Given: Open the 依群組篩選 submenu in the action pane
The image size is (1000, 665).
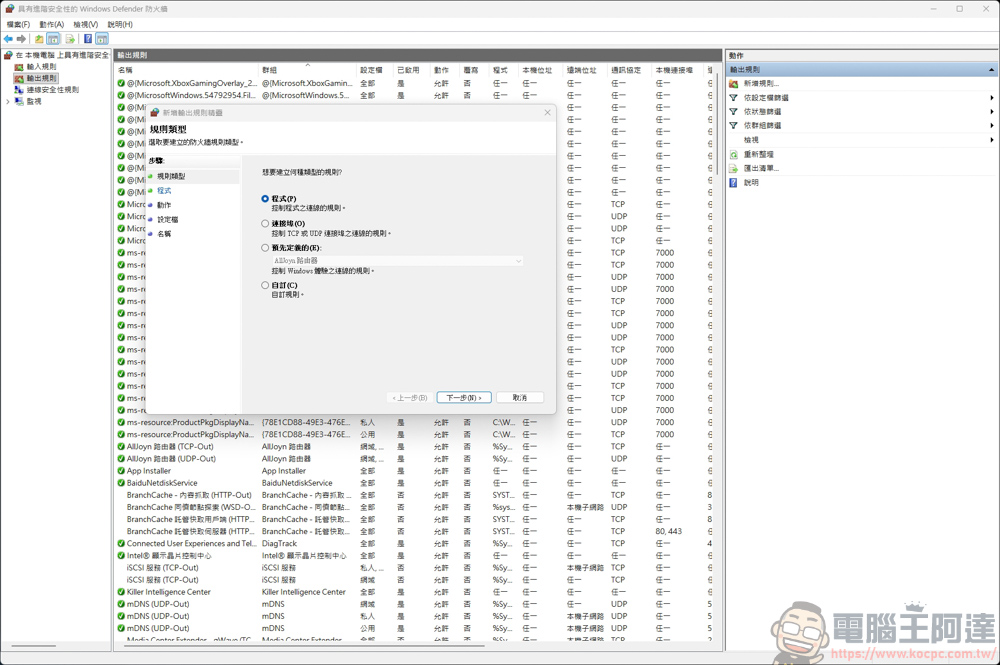Looking at the screenshot, I should (x=862, y=126).
